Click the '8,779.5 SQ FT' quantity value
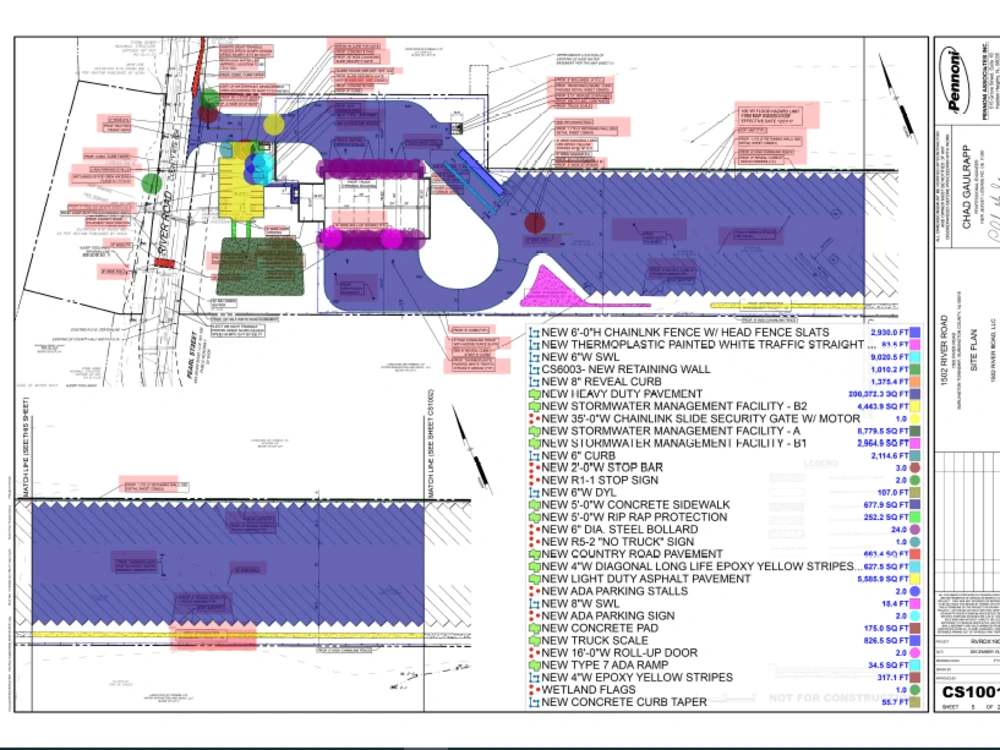Viewport: 1000px width, 750px height. click(x=883, y=431)
